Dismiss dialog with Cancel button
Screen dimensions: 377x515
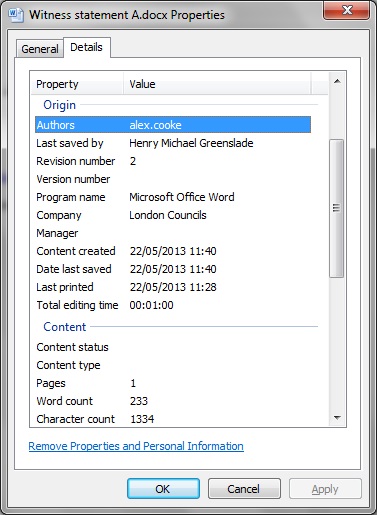(x=244, y=489)
